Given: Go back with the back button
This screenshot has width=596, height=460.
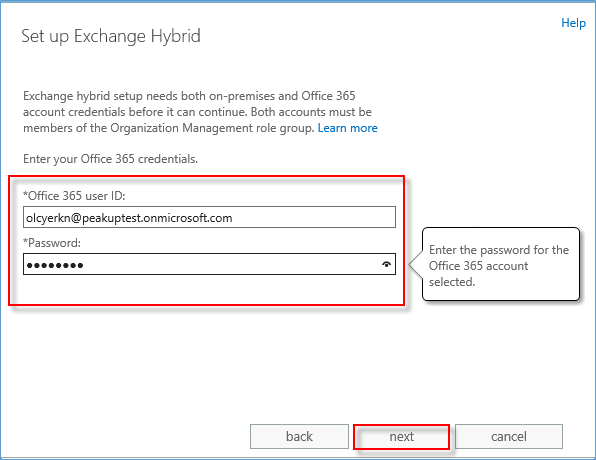Looking at the screenshot, I should click(x=299, y=436).
